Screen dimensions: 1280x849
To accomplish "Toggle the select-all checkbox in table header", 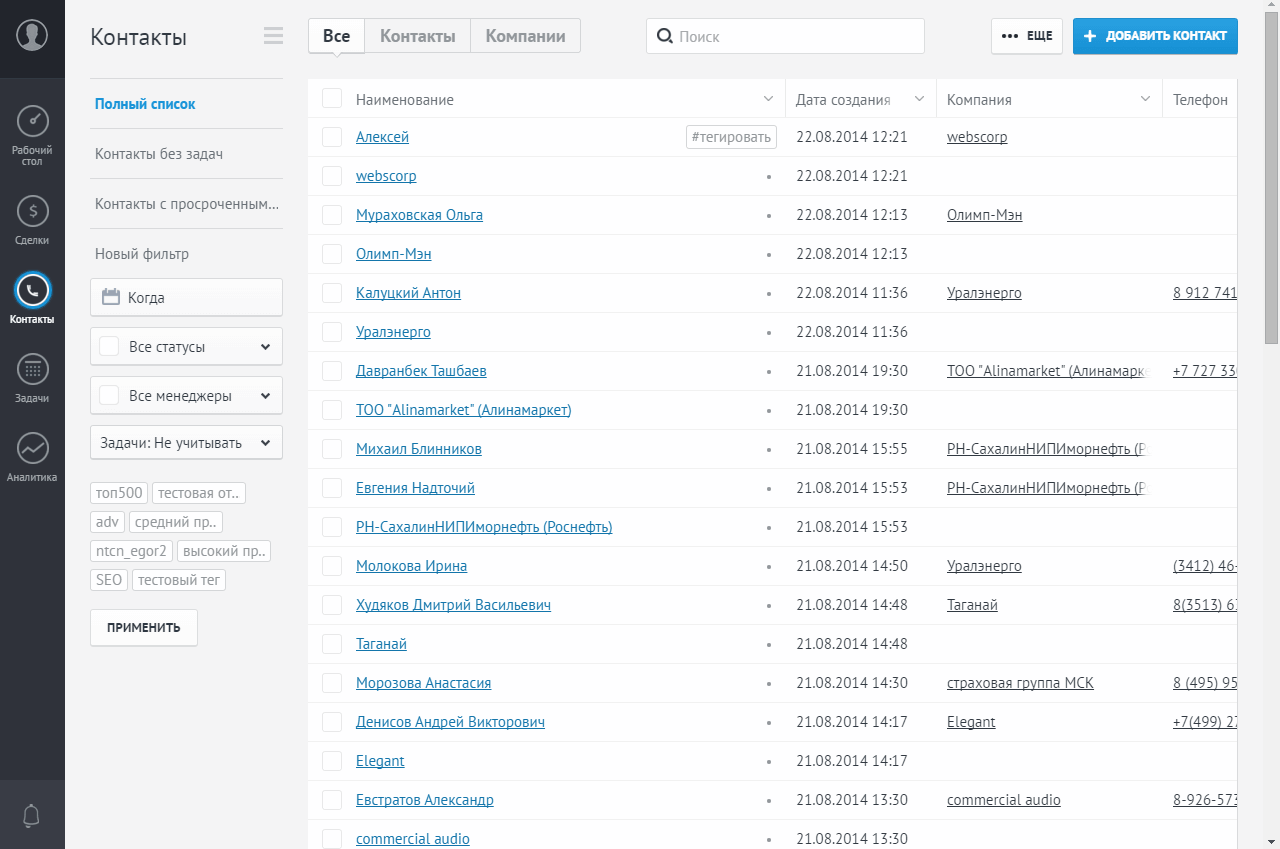I will click(332, 99).
